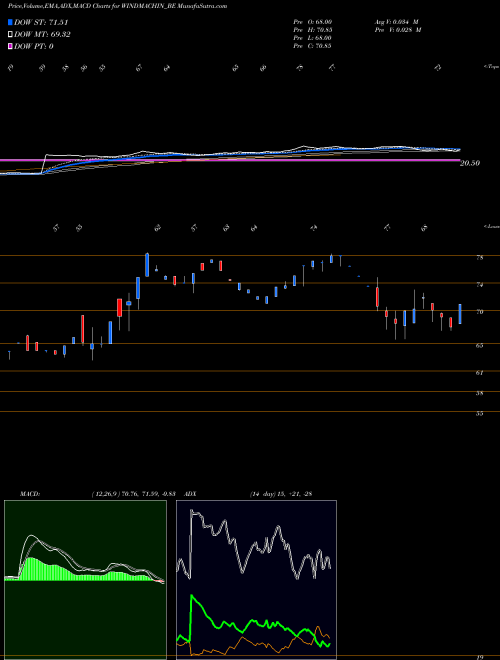
Task: Click the average volume "Avg V: 0.034 M"
Action: [398, 22]
